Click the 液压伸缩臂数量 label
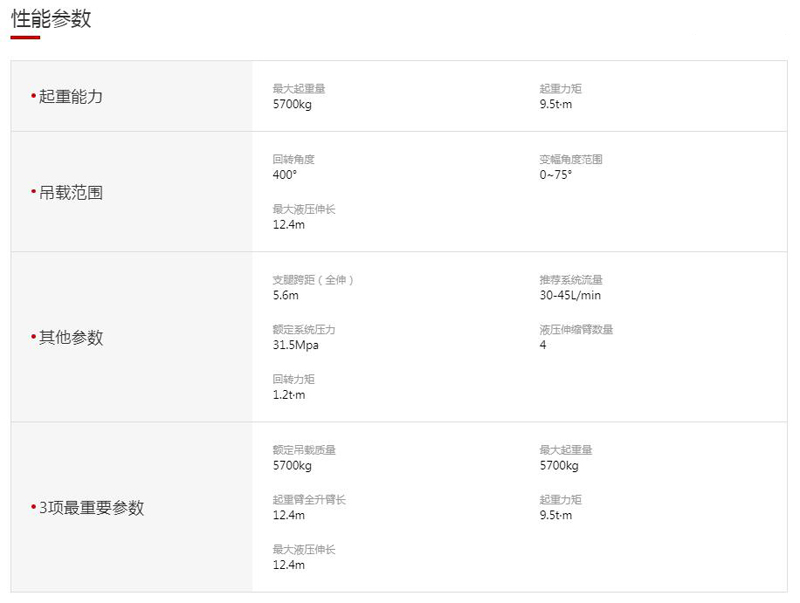 tap(576, 330)
